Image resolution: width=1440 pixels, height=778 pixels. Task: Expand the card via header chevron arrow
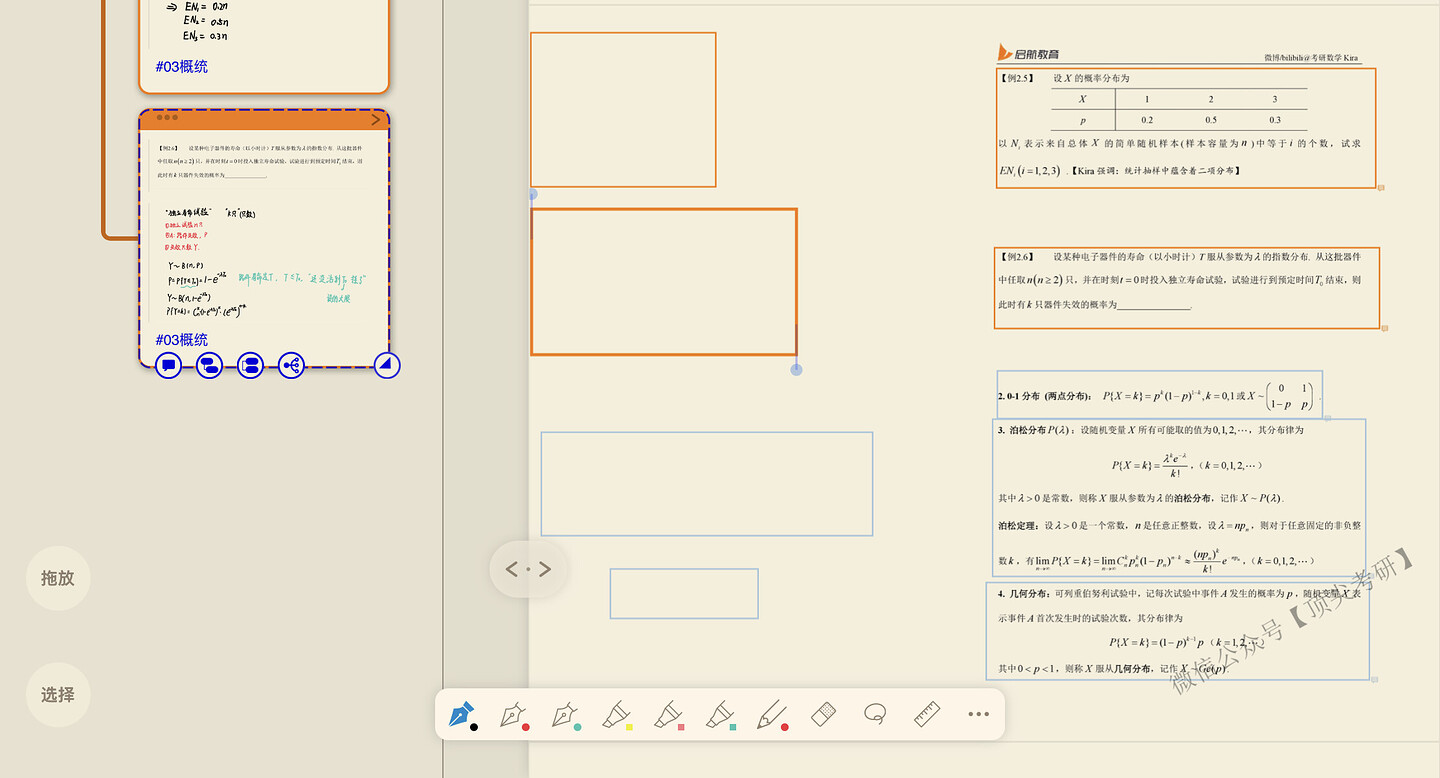(x=376, y=119)
